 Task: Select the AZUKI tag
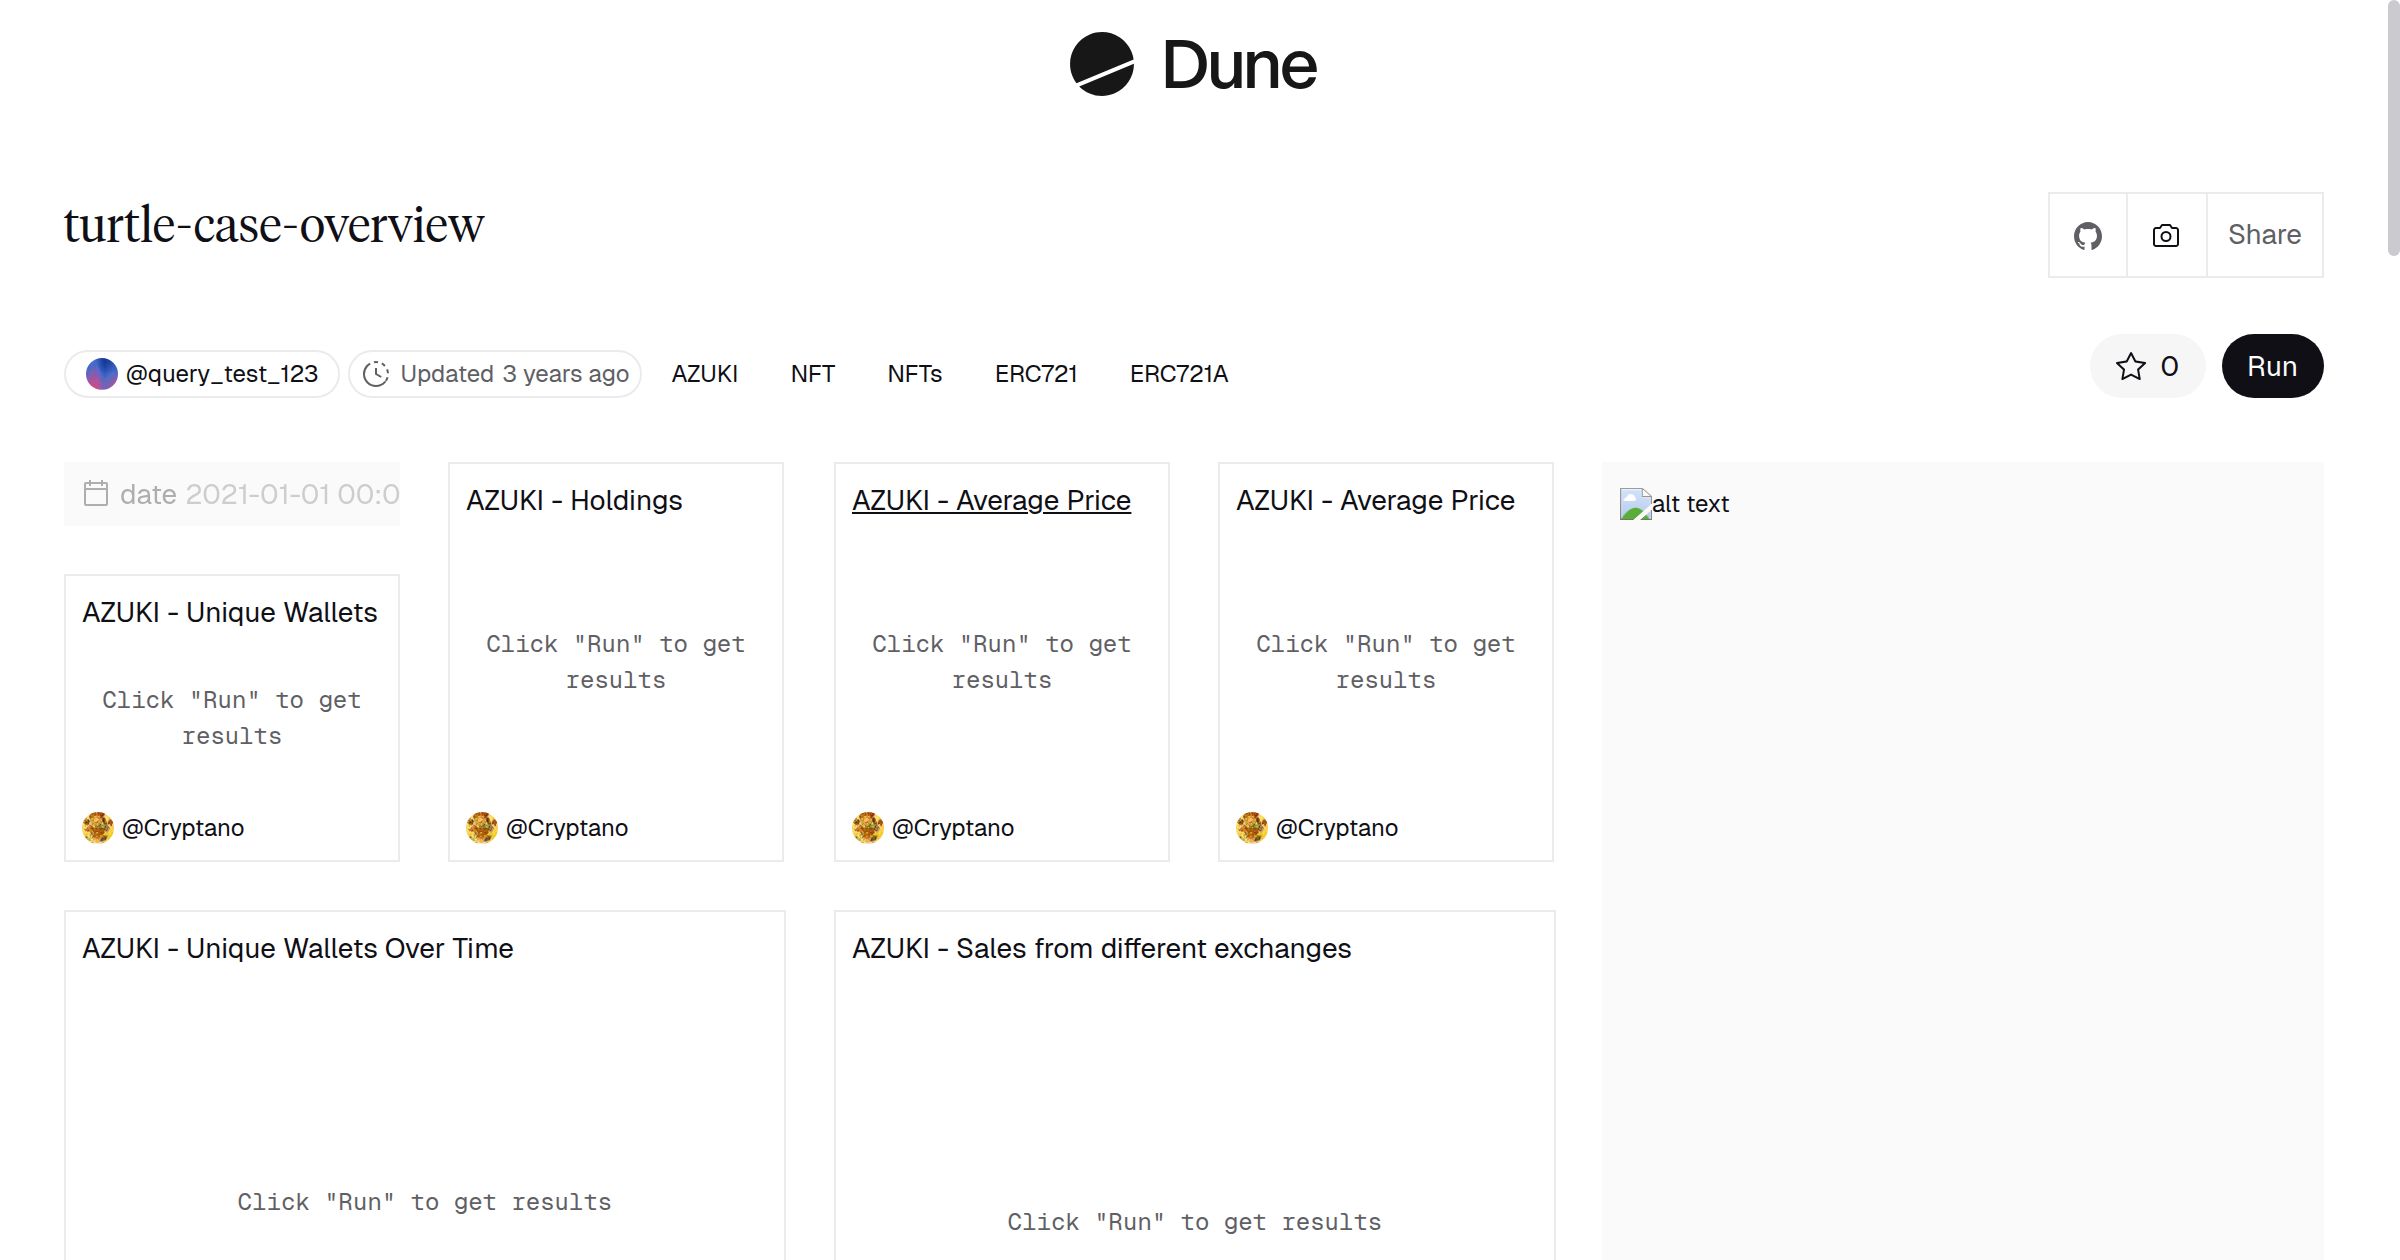pyautogui.click(x=704, y=373)
